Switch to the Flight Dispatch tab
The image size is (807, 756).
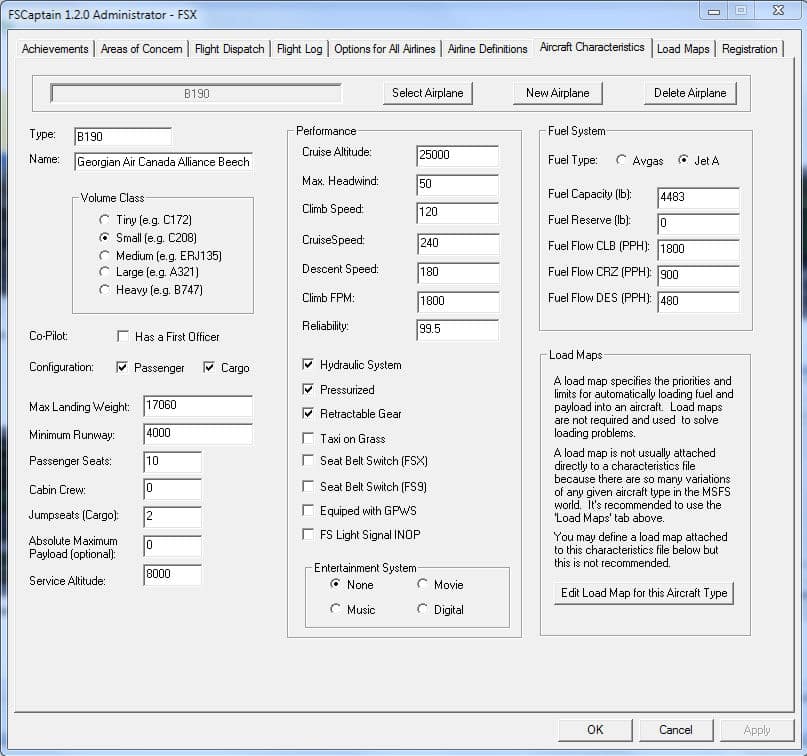pyautogui.click(x=229, y=49)
